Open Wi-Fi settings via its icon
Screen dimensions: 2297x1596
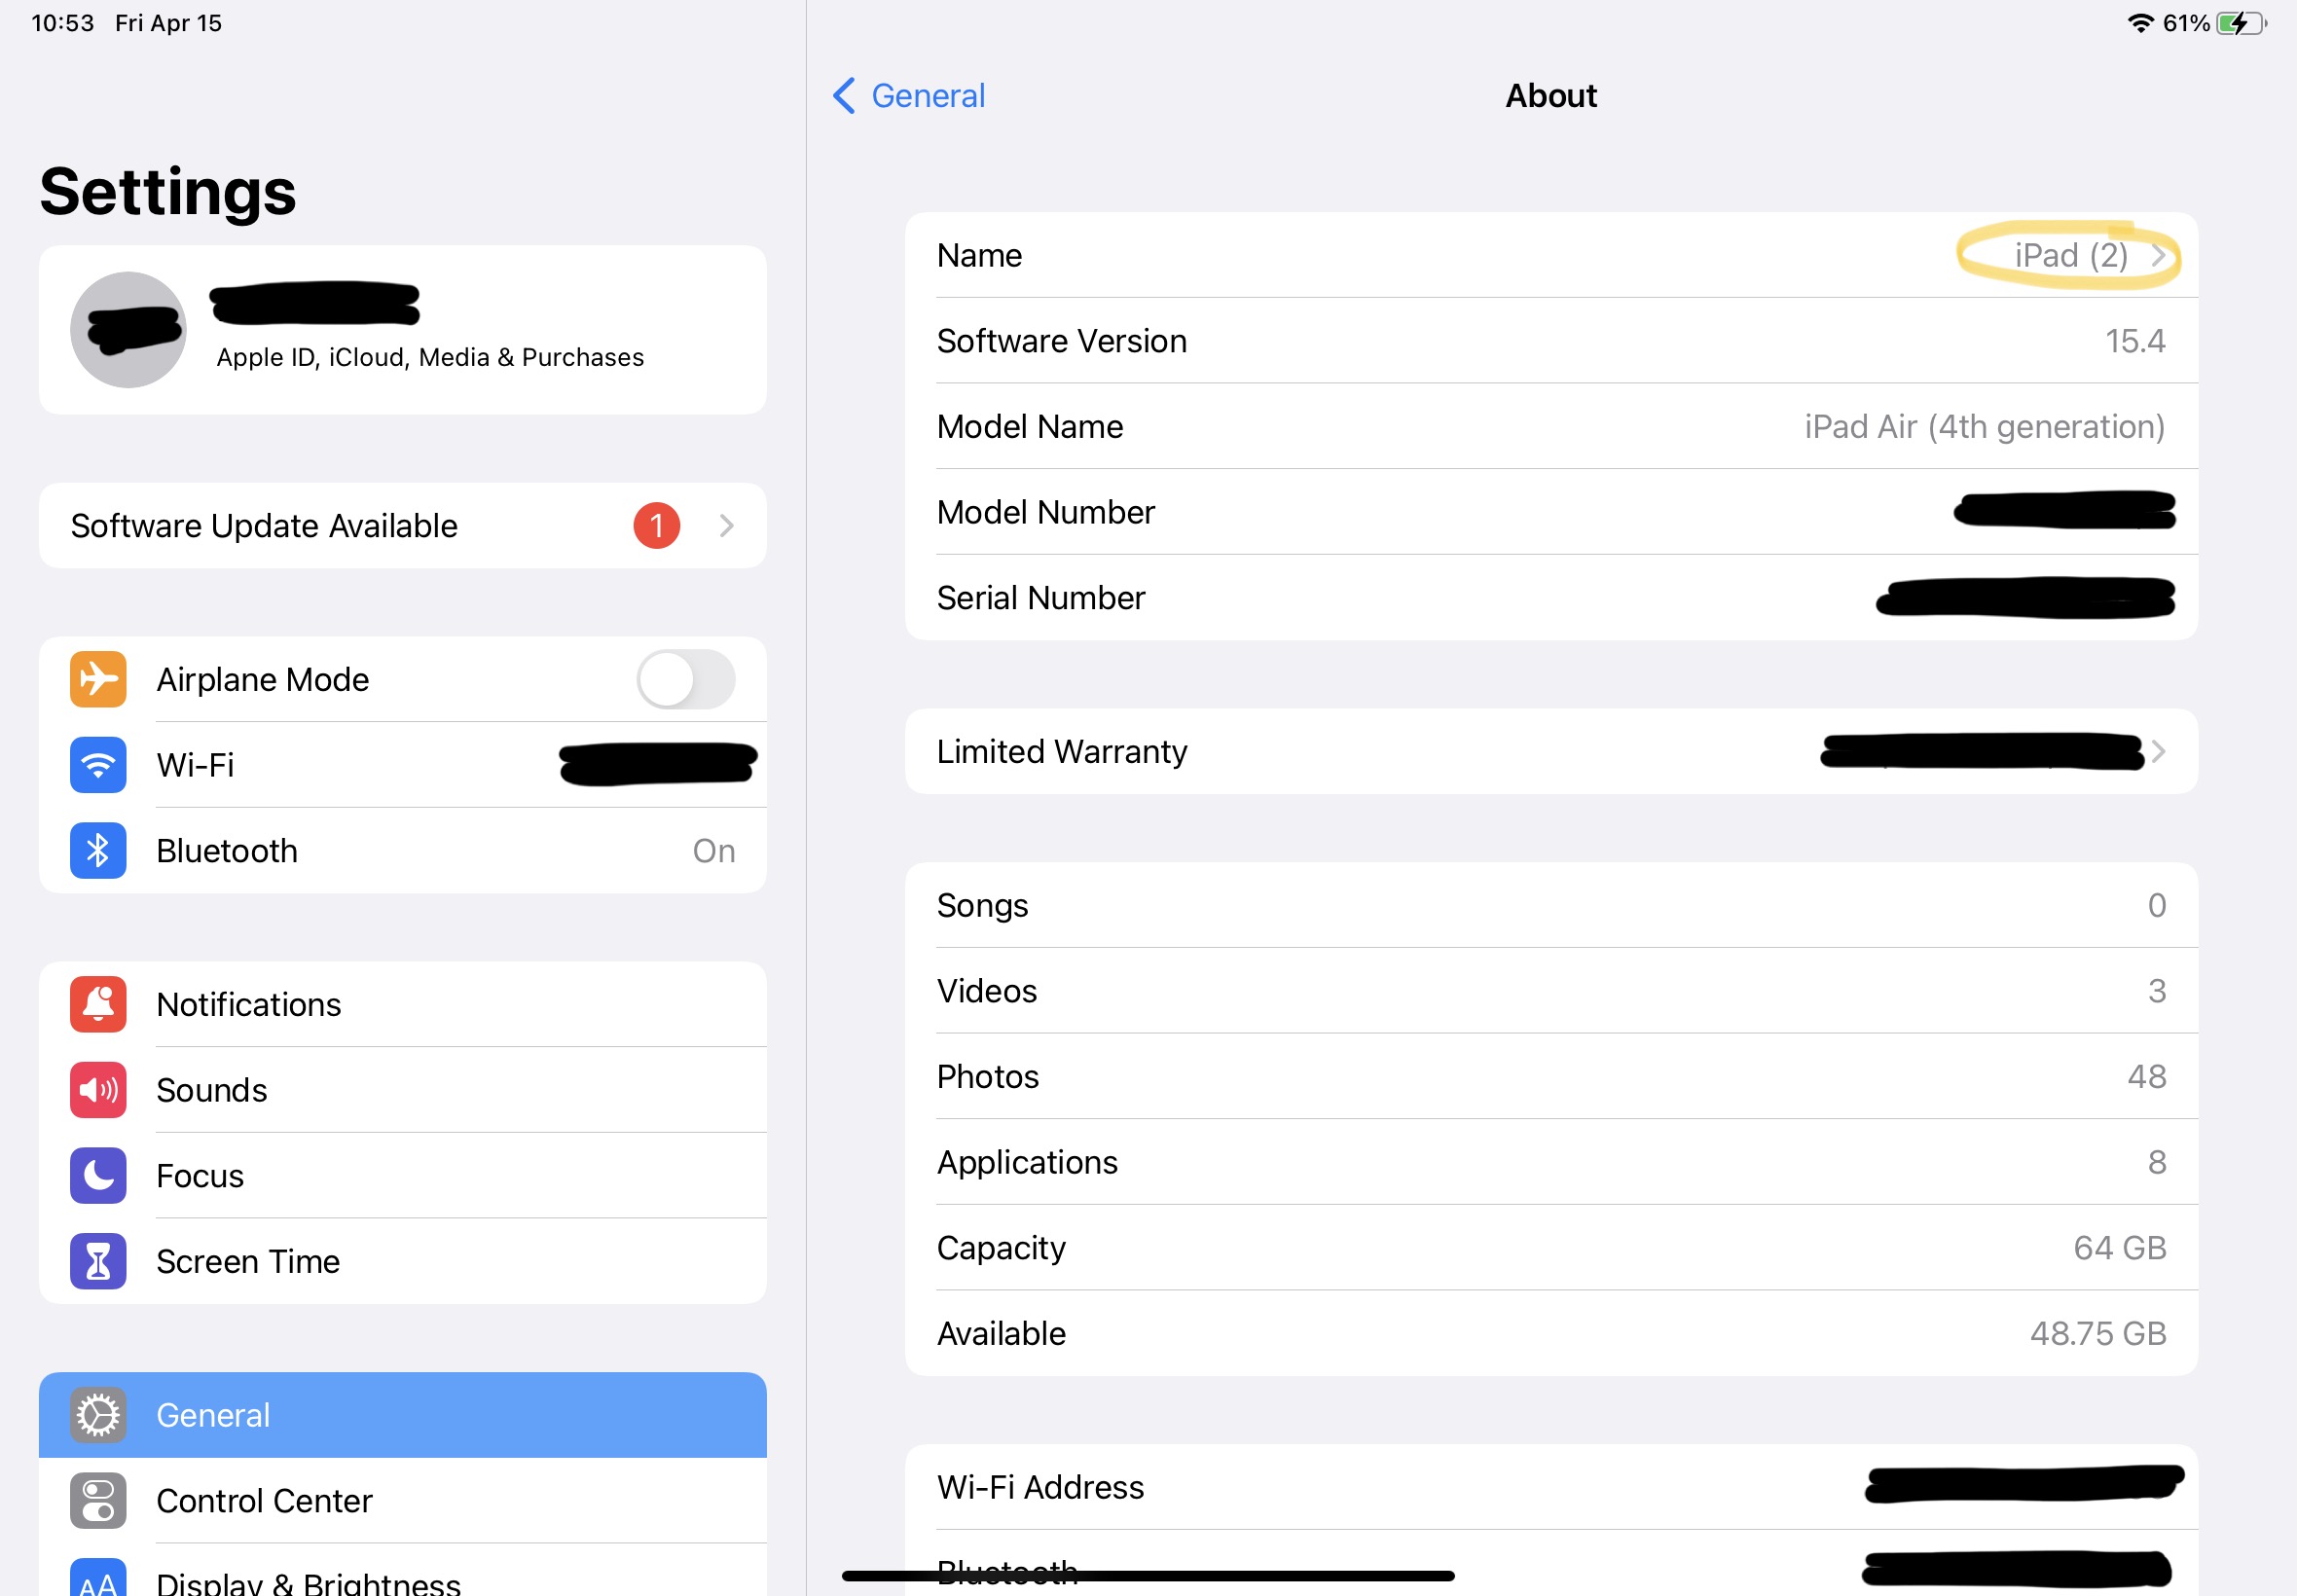pyautogui.click(x=98, y=765)
